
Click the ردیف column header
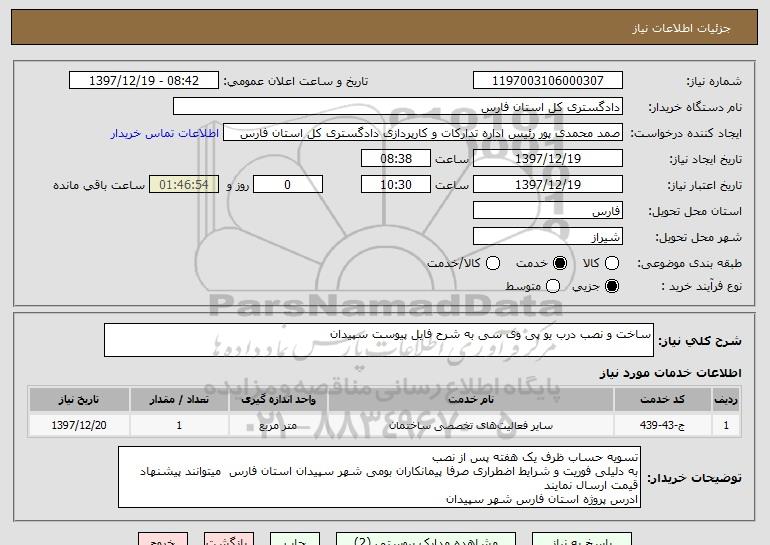[x=726, y=399]
